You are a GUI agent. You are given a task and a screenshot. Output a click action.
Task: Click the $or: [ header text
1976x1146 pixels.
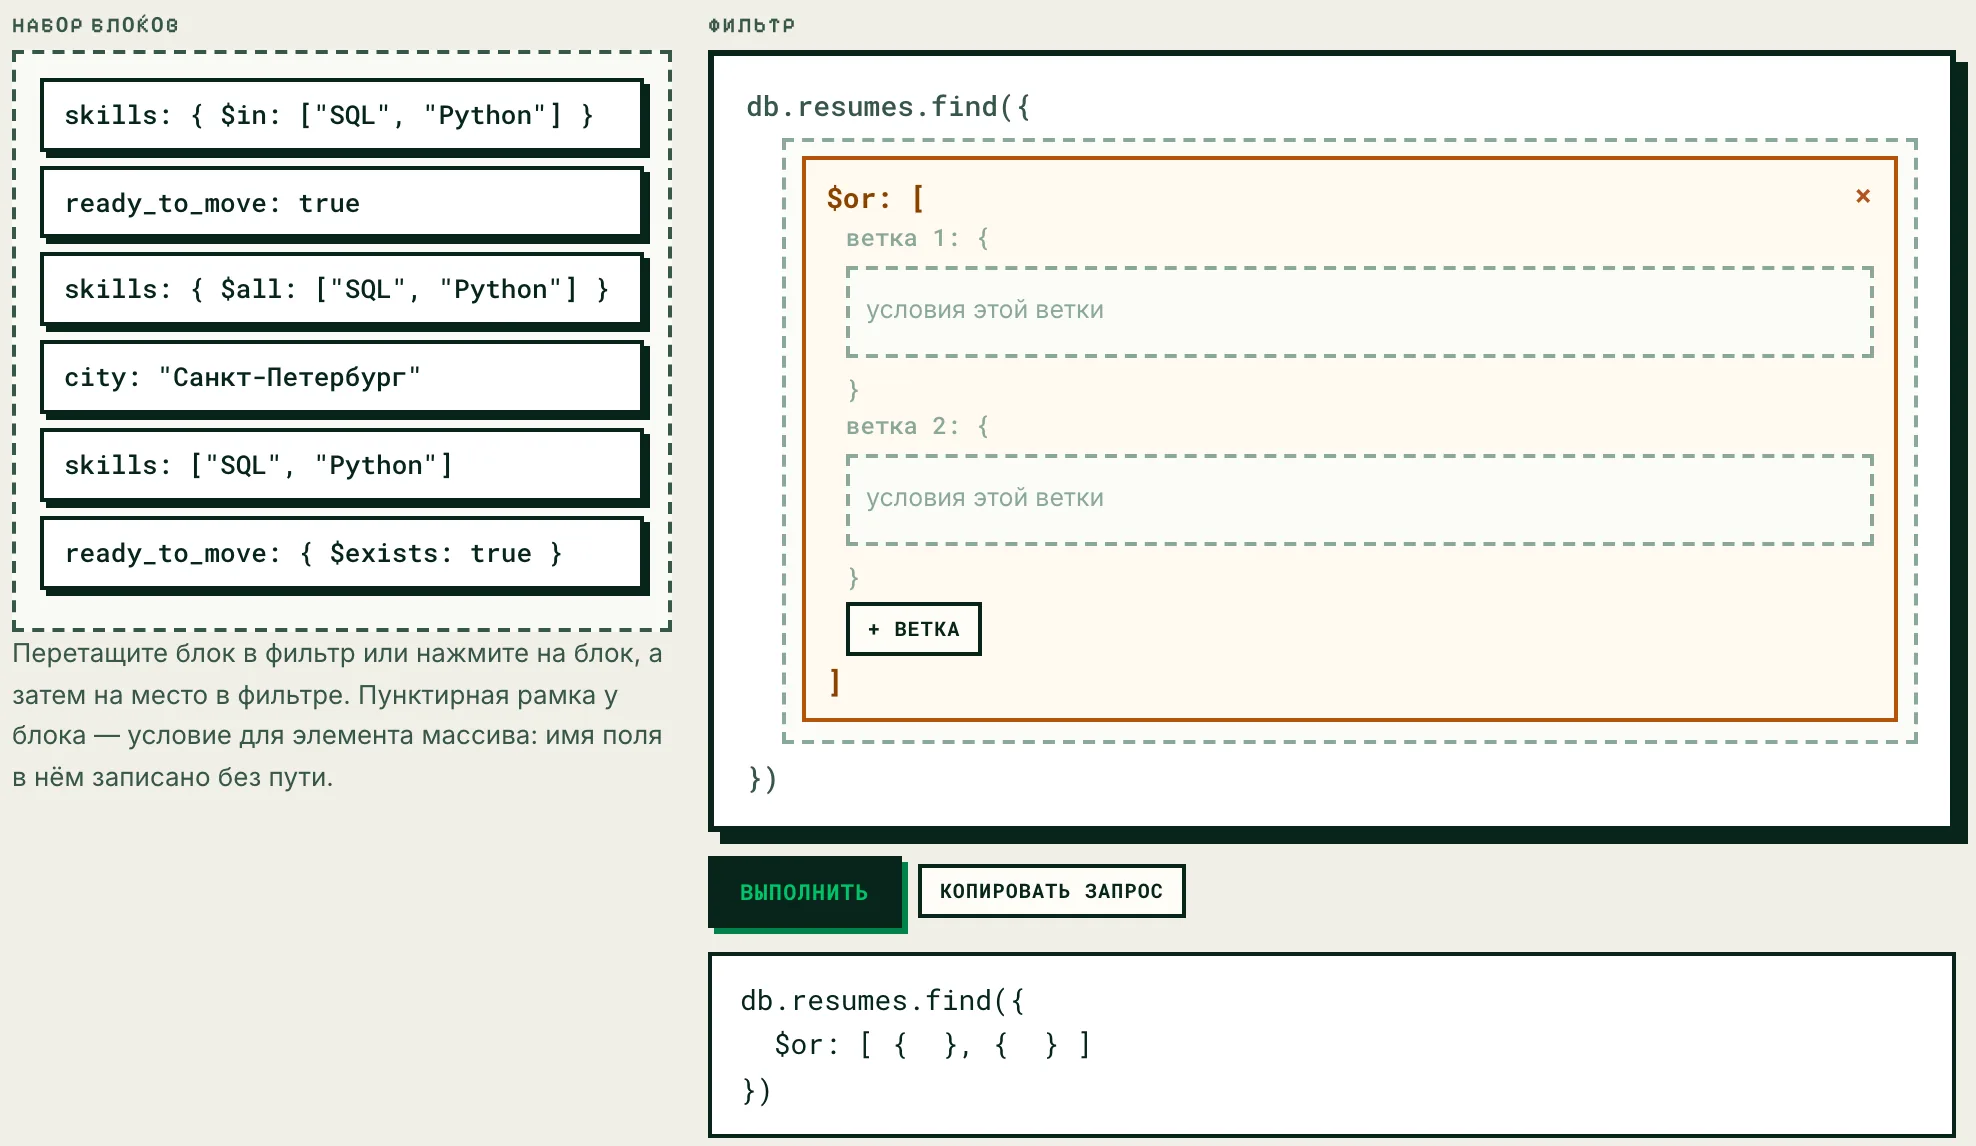(875, 198)
